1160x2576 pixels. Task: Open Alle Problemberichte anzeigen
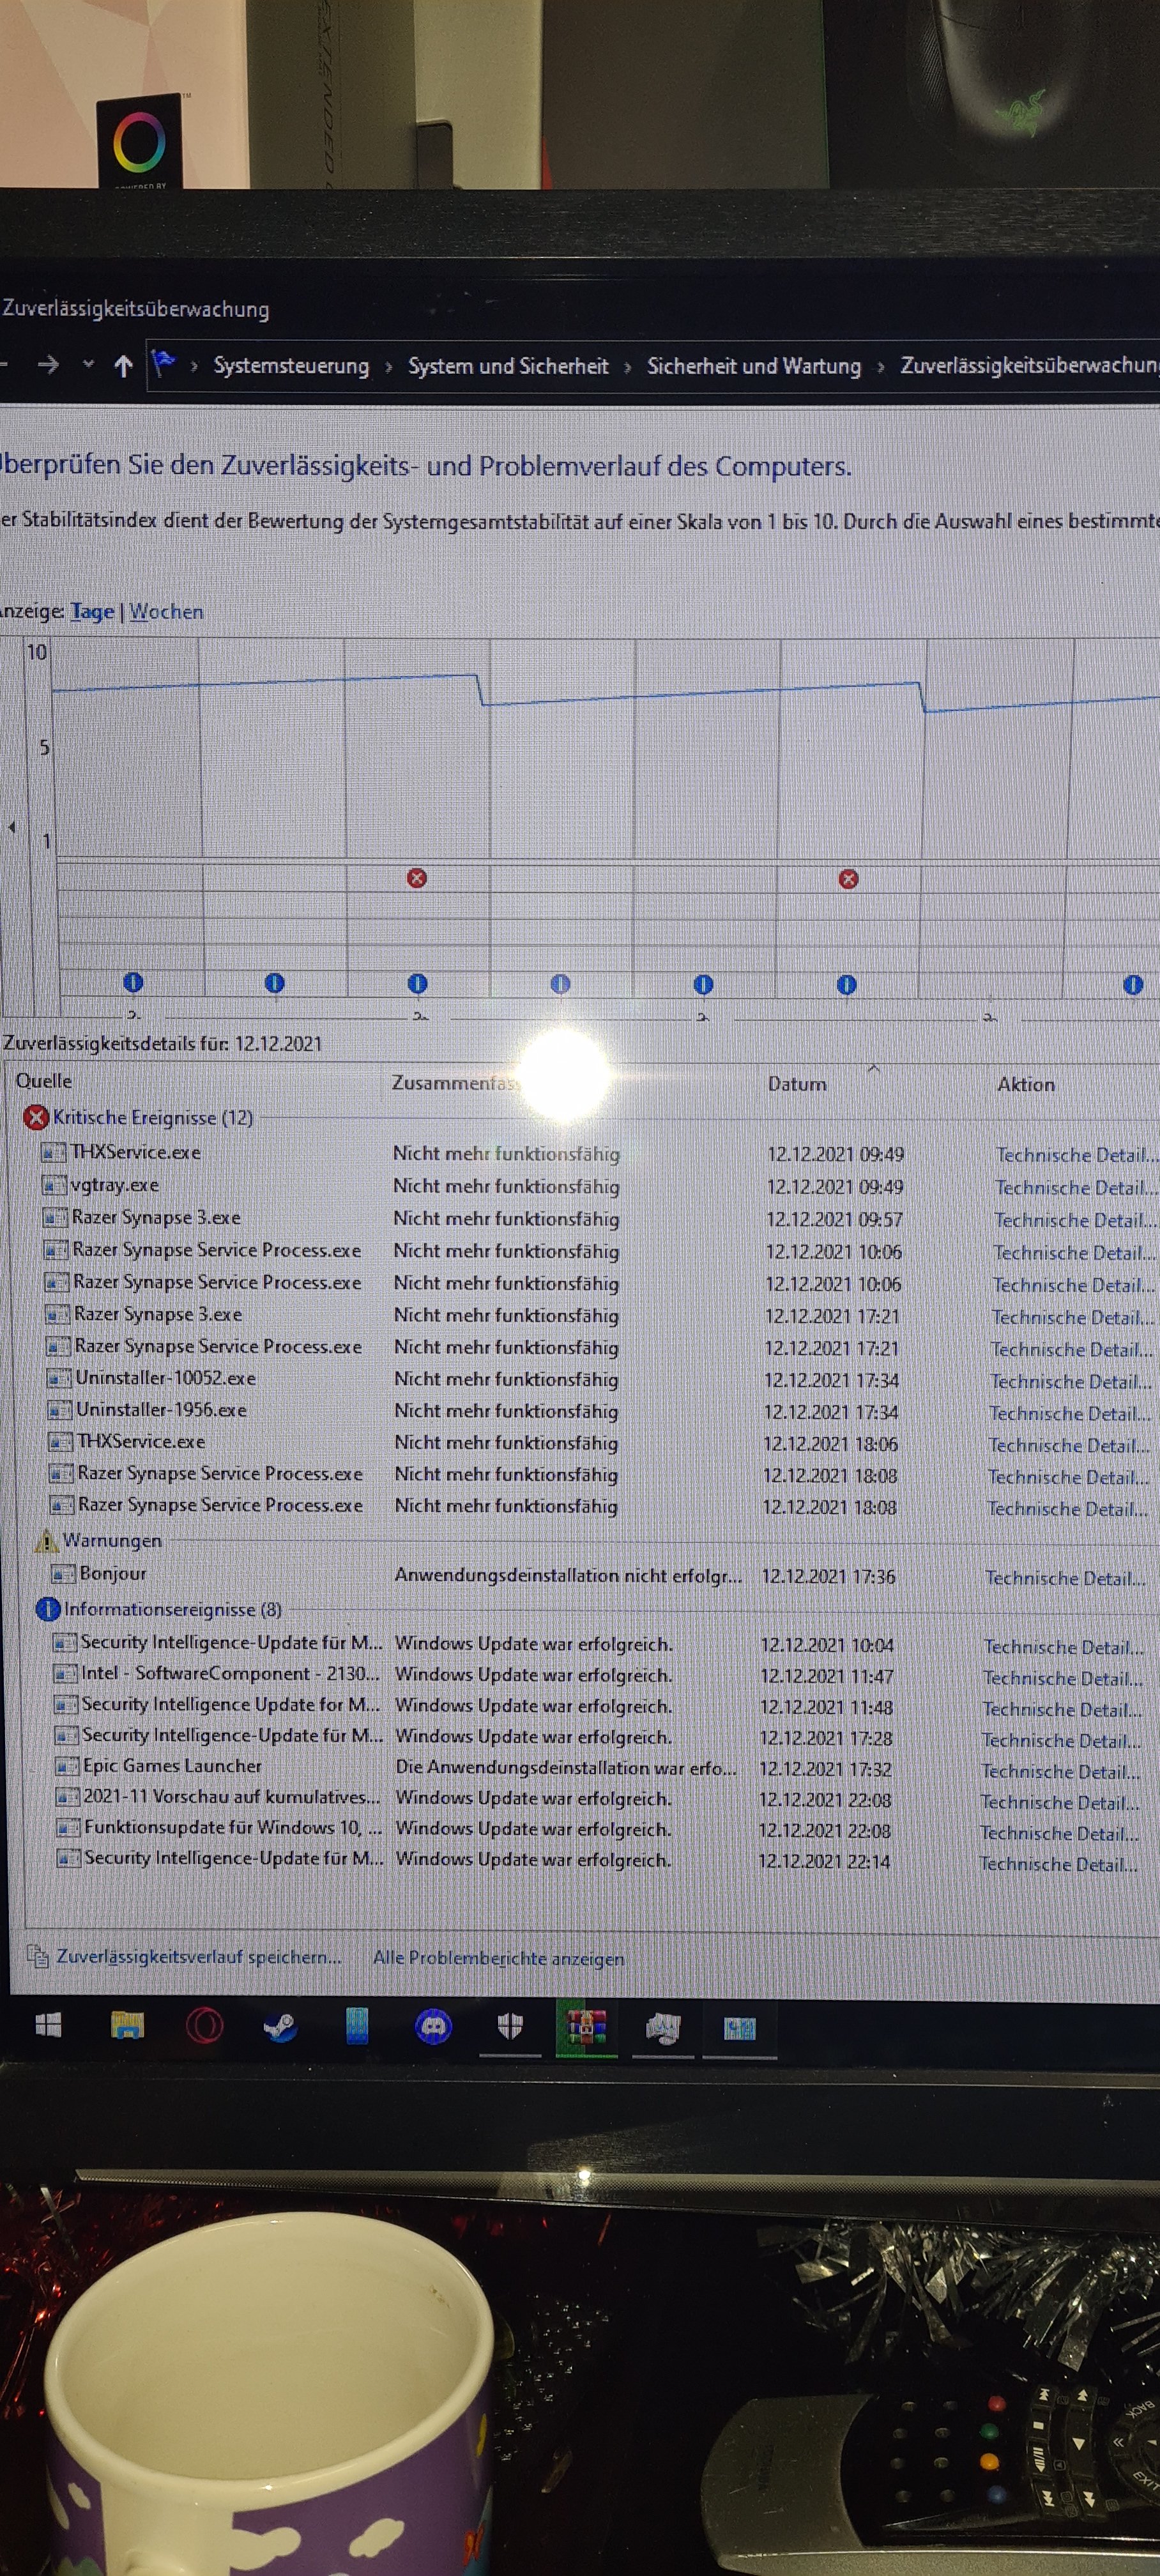coord(498,1958)
